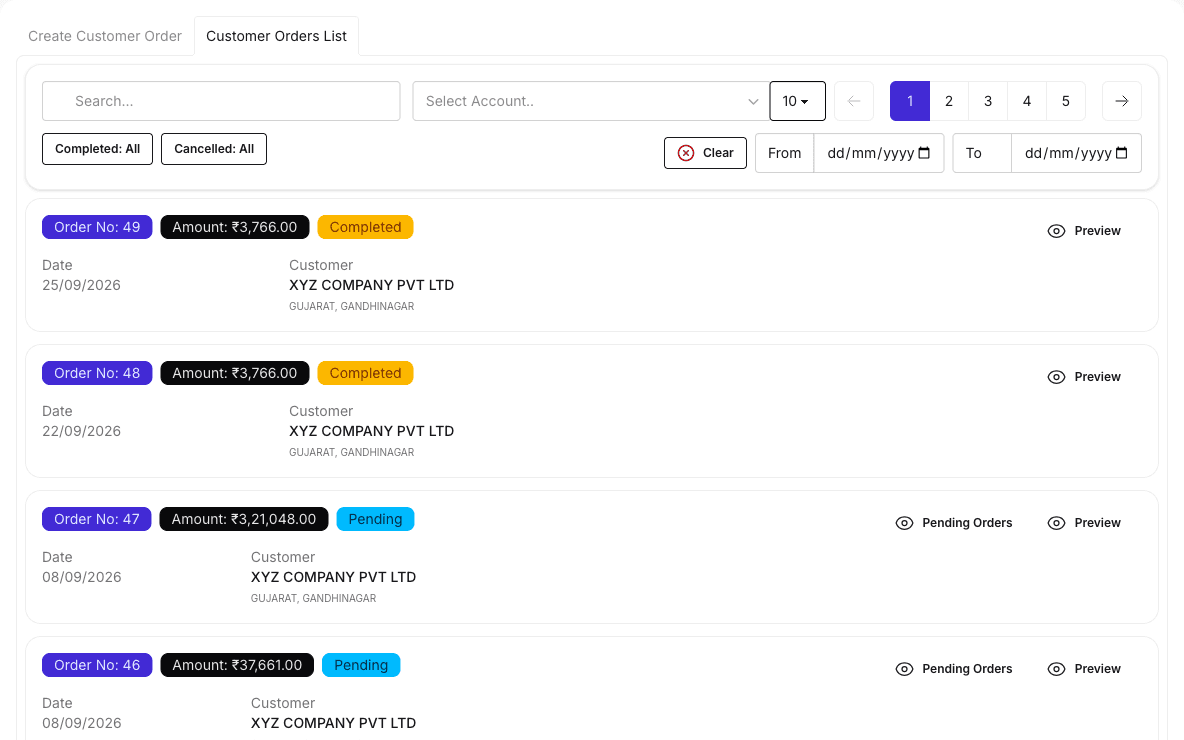This screenshot has height=740, width=1184.
Task: Click the Completed status on Order 49
Action: (365, 227)
